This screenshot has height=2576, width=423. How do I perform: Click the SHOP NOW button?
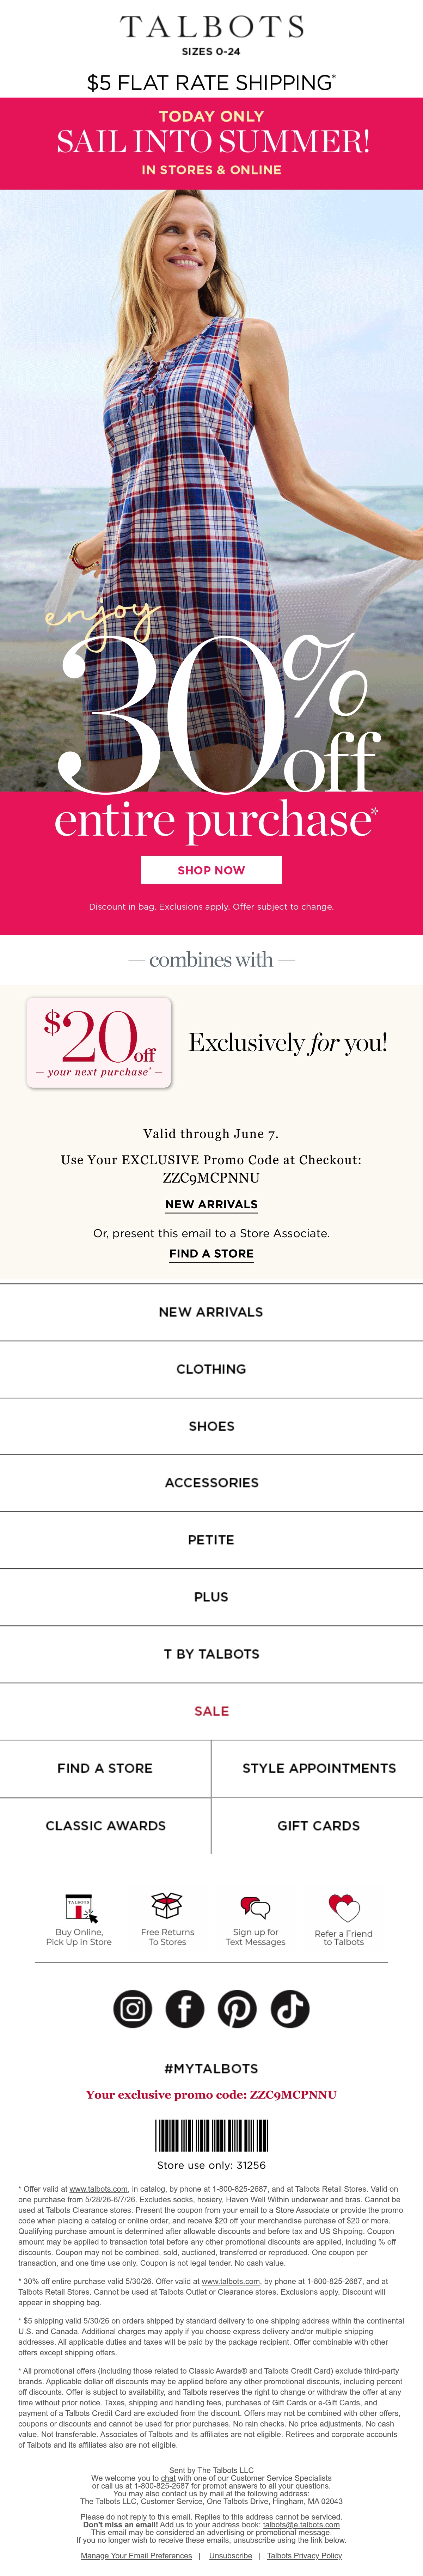211,870
